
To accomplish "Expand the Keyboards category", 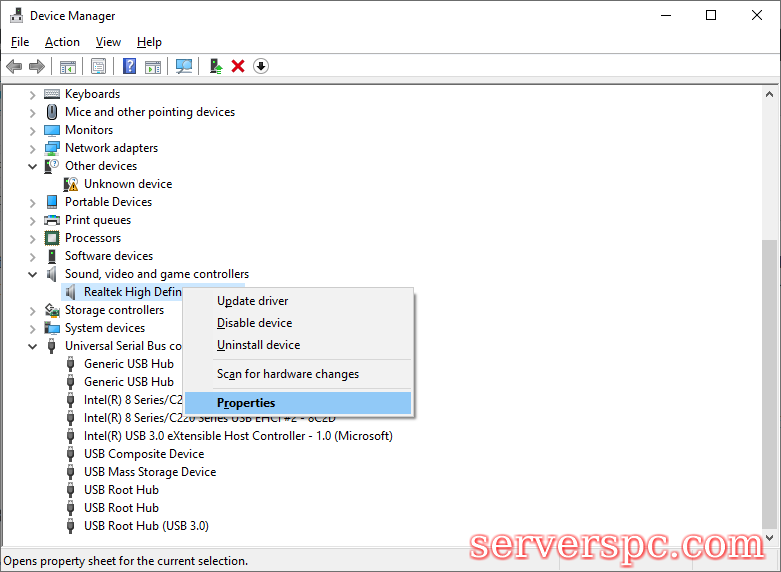I will coord(32,94).
